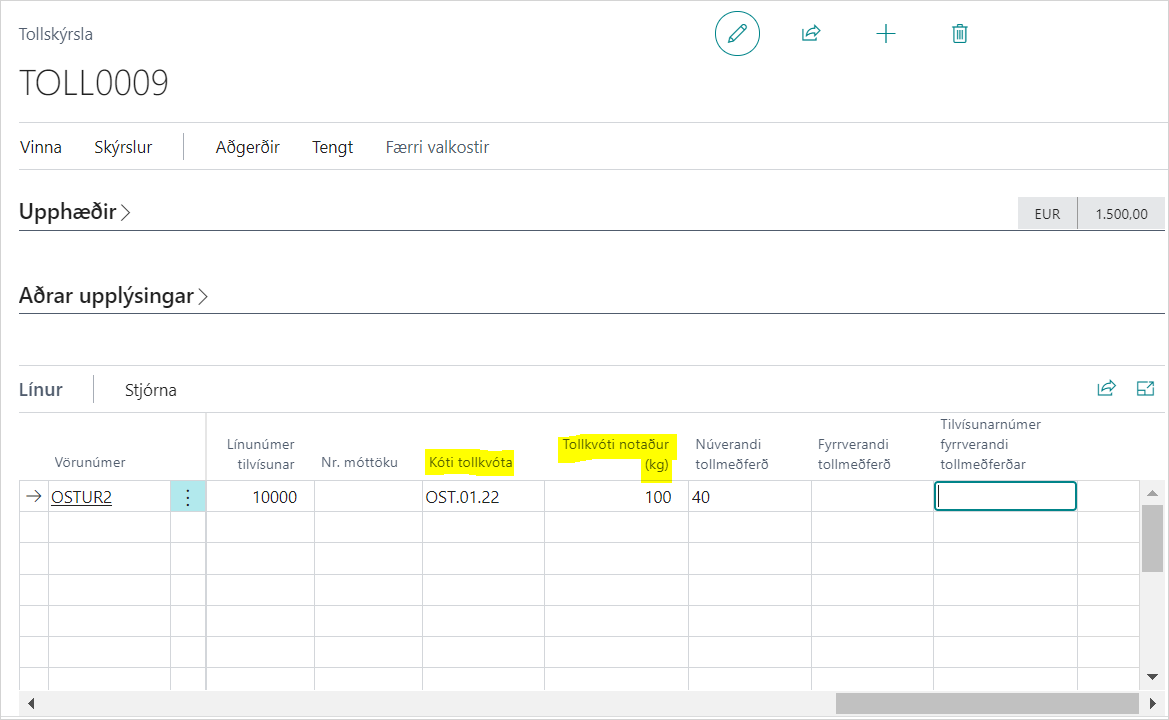Click the share icon in Línur section
This screenshot has height=720, width=1169.
[x=1106, y=389]
